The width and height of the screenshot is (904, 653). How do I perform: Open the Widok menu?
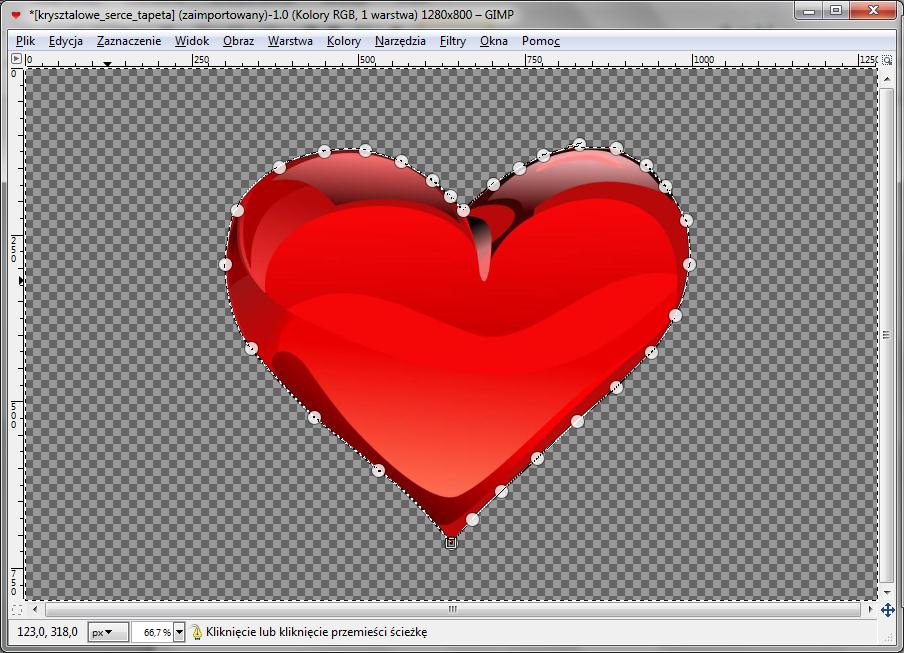tap(192, 41)
